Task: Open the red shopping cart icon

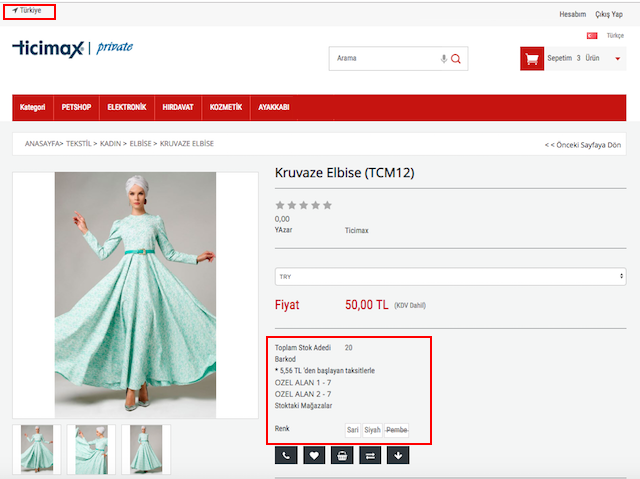Action: tap(531, 59)
